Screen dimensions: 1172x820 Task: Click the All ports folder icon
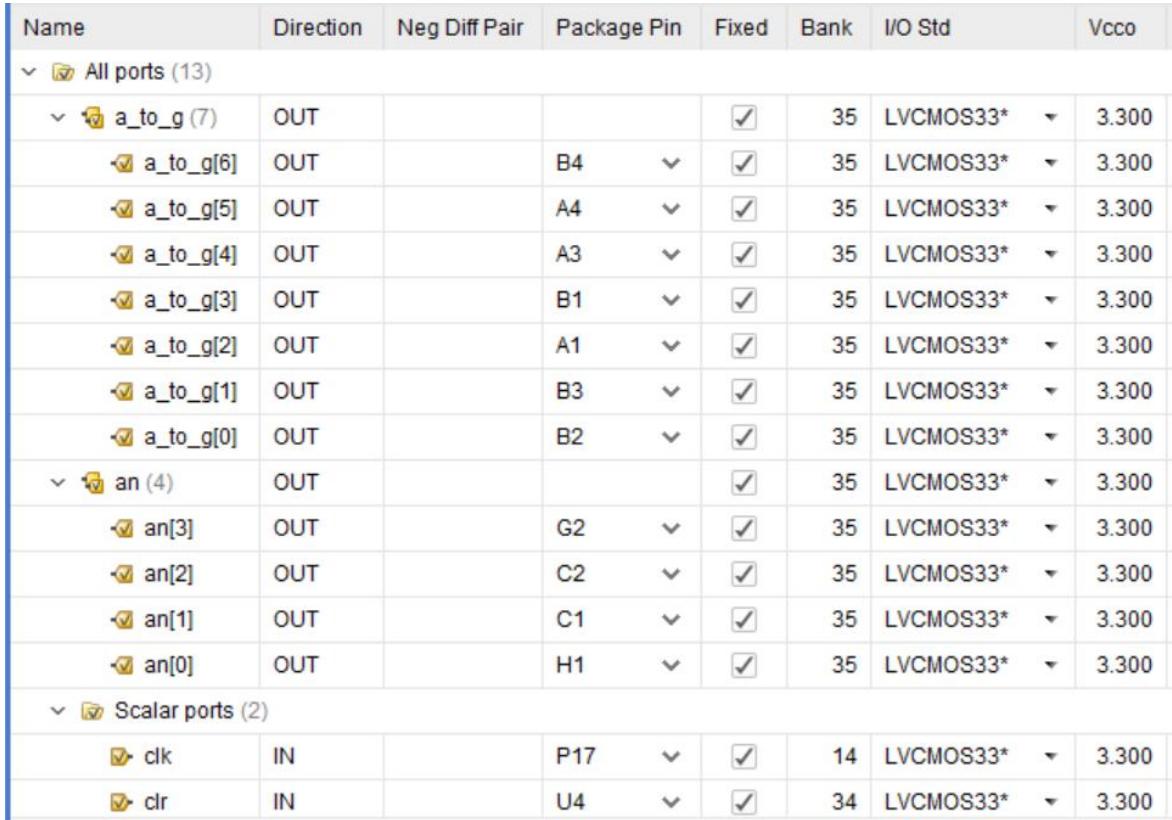[x=64, y=73]
